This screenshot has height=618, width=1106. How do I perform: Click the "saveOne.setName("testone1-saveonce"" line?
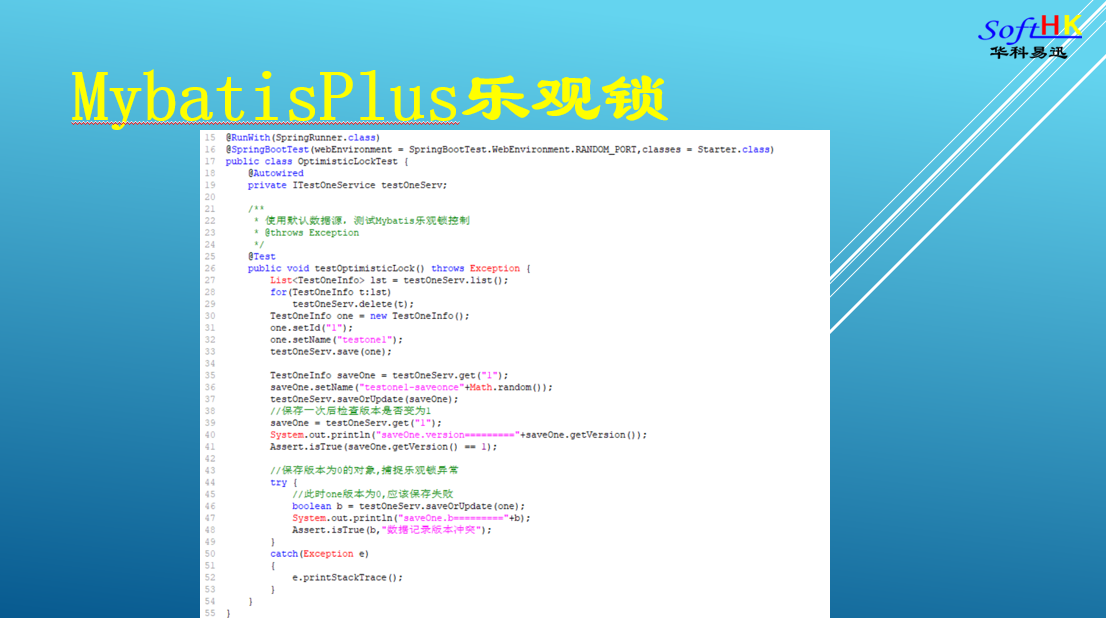coord(411,387)
